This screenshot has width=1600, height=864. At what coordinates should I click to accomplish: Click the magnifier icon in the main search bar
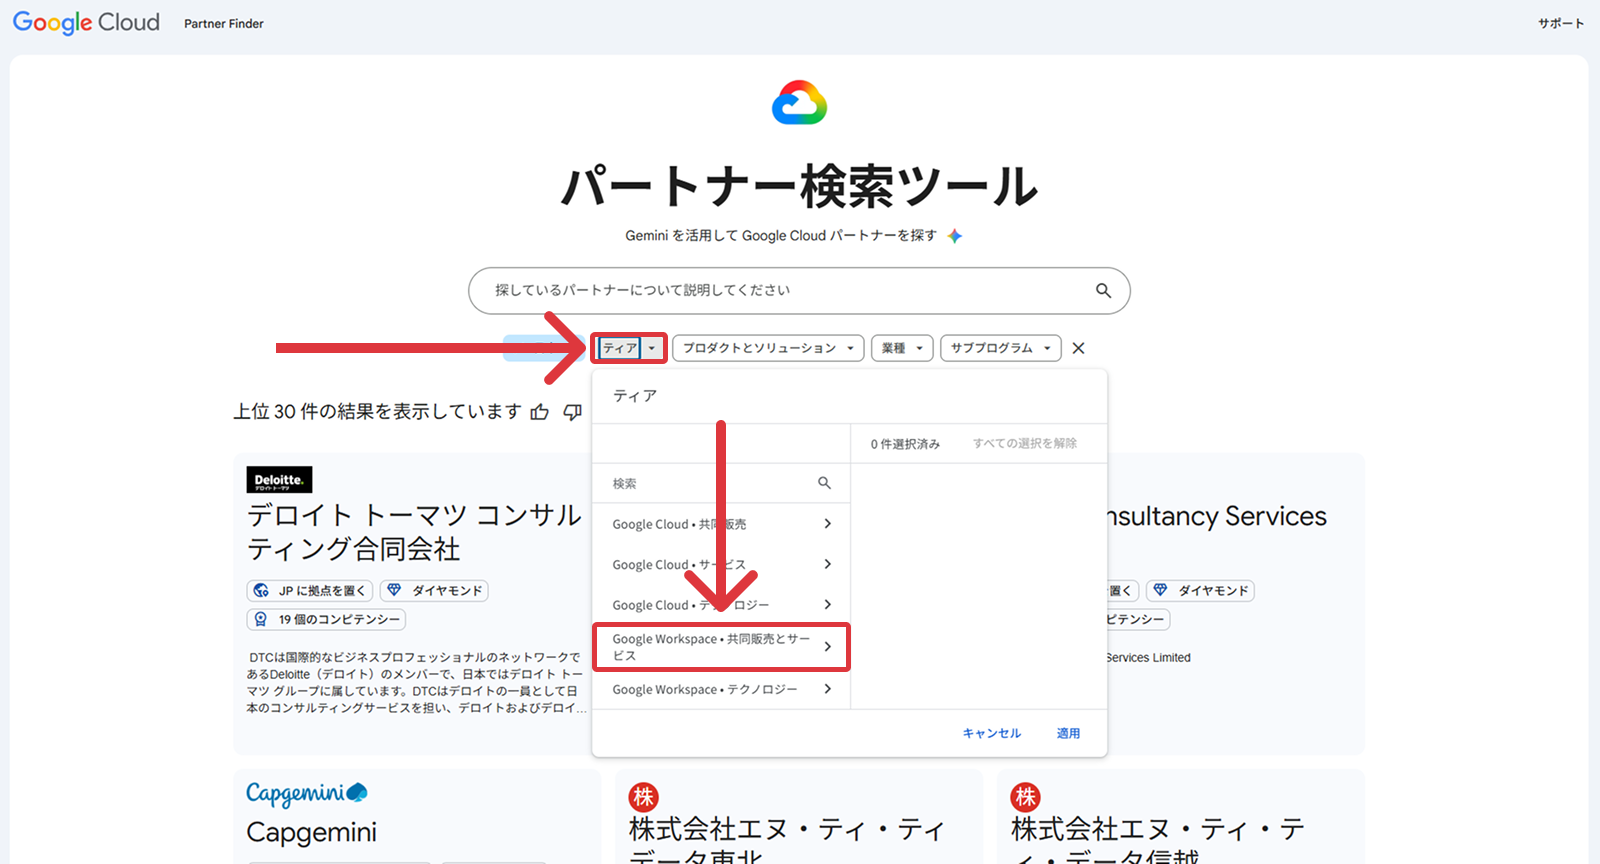[1103, 290]
